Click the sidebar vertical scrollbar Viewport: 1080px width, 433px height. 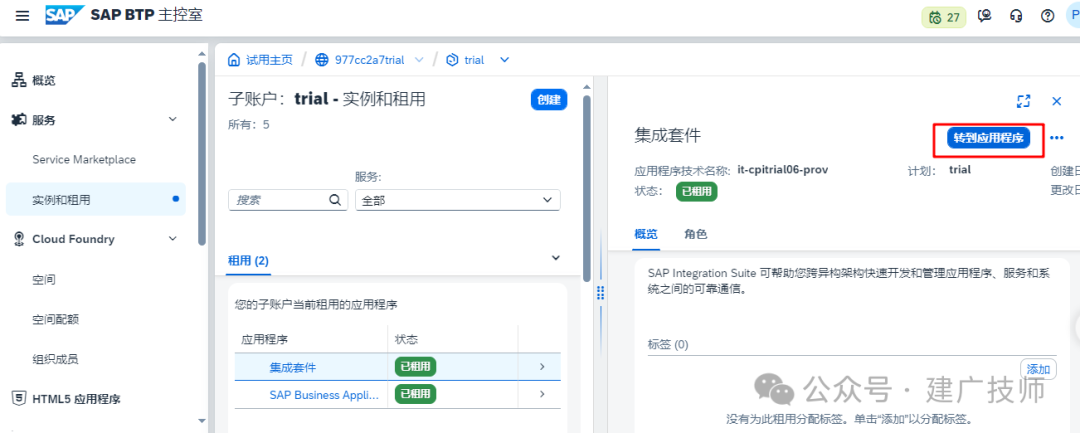(202, 154)
